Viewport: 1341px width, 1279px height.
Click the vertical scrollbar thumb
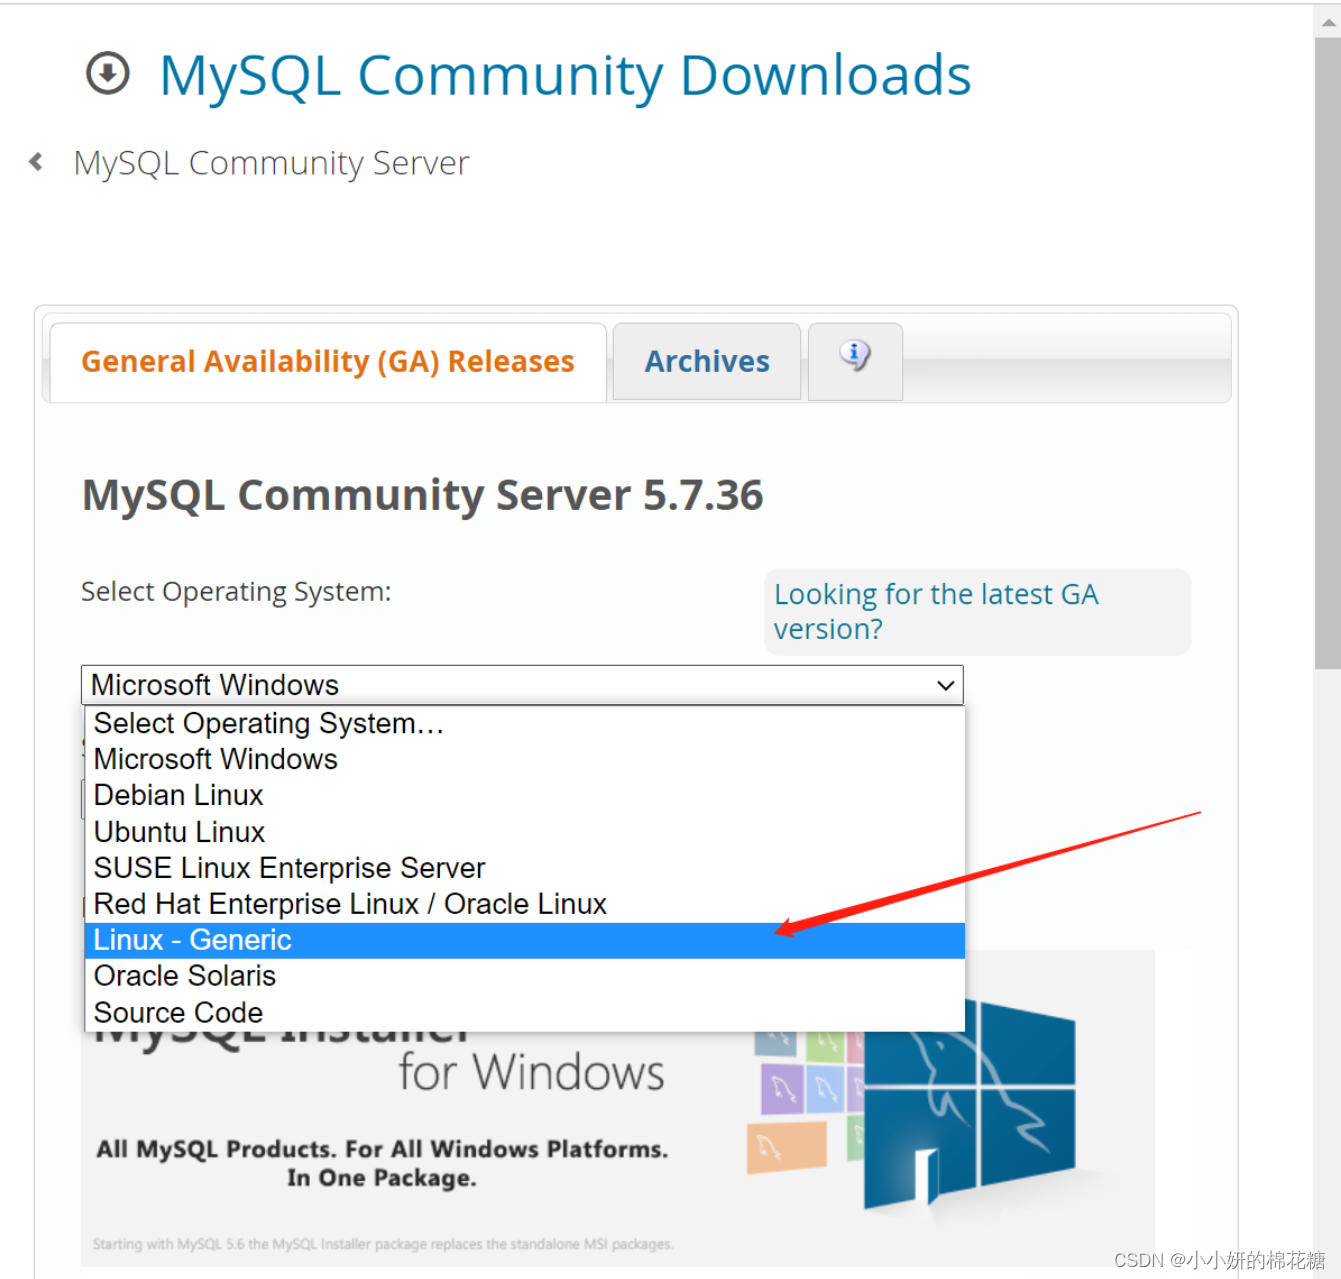(1328, 353)
